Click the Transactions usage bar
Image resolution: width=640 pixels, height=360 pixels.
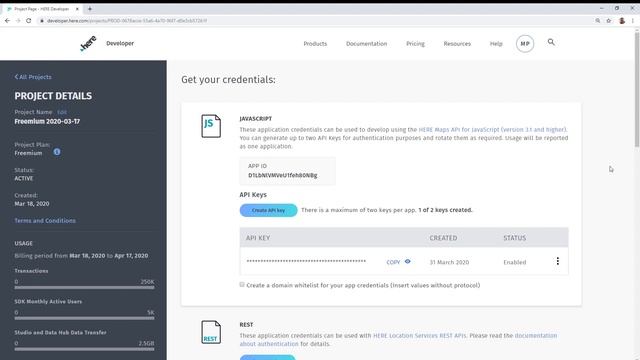point(84,287)
